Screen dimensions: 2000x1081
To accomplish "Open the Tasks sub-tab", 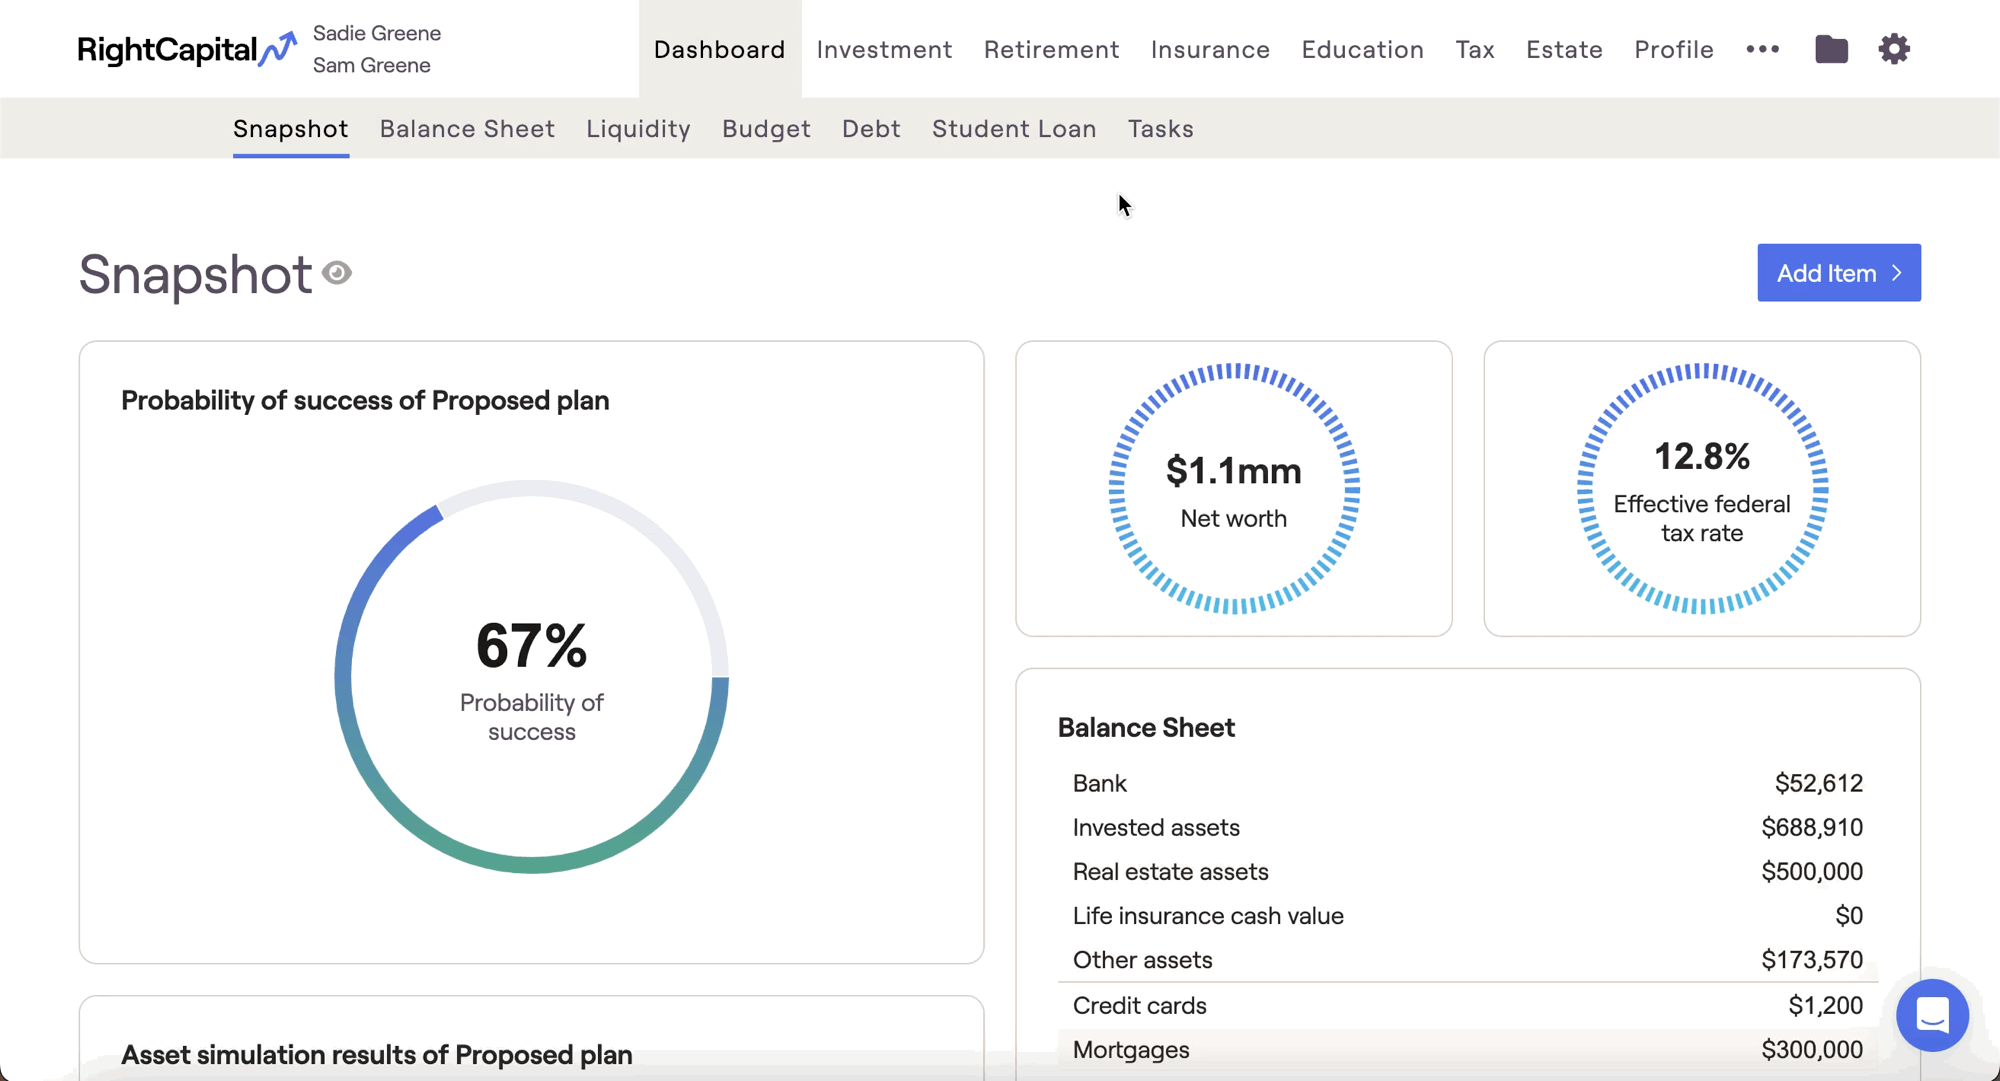I will 1161,129.
